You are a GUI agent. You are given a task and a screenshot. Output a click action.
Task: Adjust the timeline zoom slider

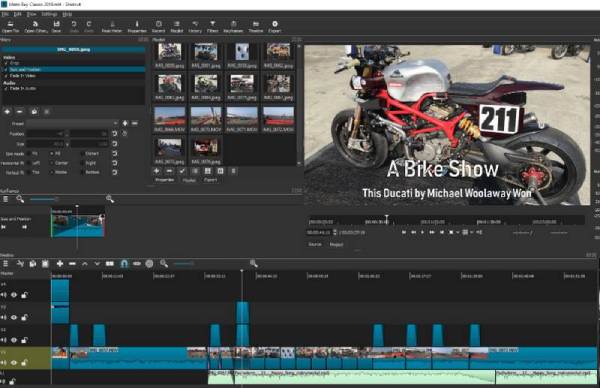tap(184, 264)
